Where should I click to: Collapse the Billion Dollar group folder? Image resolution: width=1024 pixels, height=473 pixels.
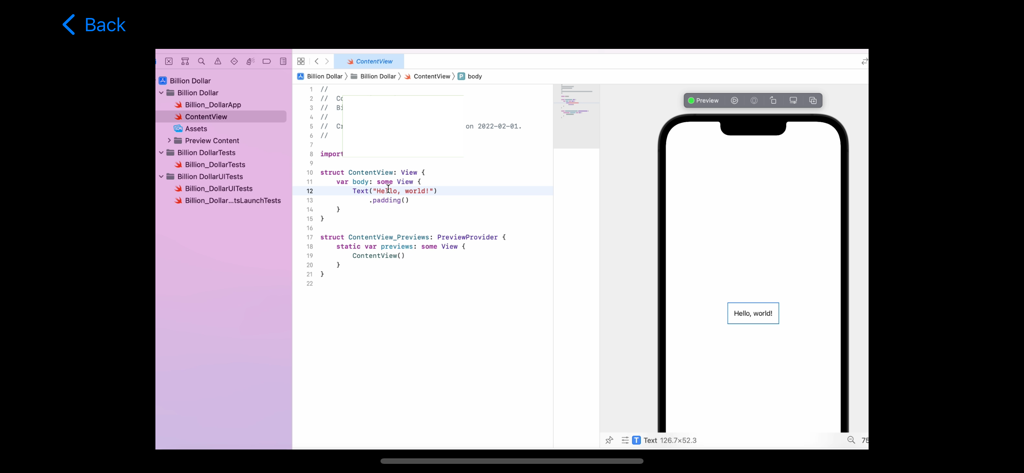tap(161, 93)
